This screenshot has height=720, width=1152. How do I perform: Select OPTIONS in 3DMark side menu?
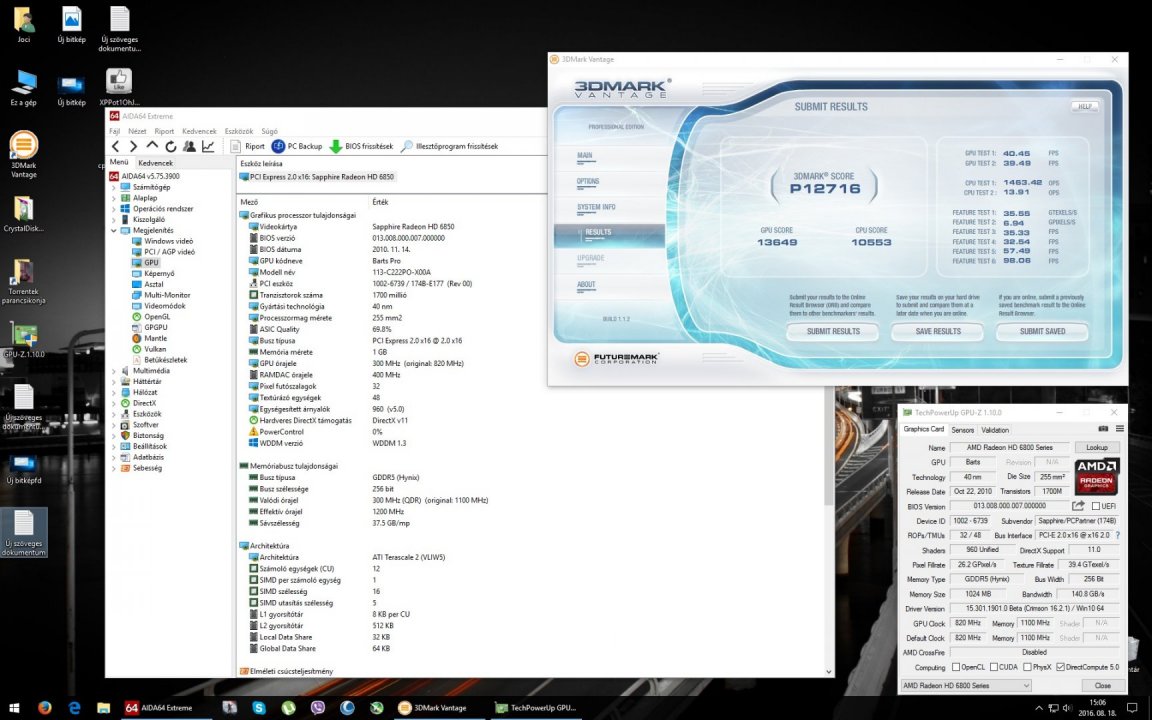pyautogui.click(x=588, y=181)
